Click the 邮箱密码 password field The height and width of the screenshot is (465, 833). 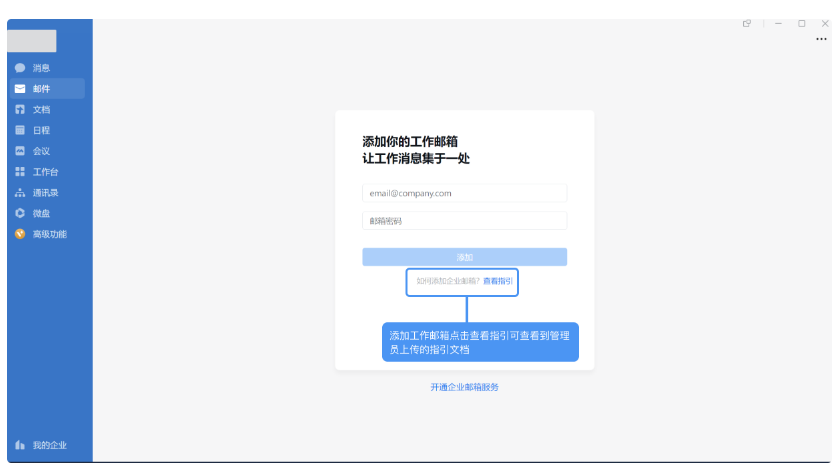pyautogui.click(x=464, y=221)
